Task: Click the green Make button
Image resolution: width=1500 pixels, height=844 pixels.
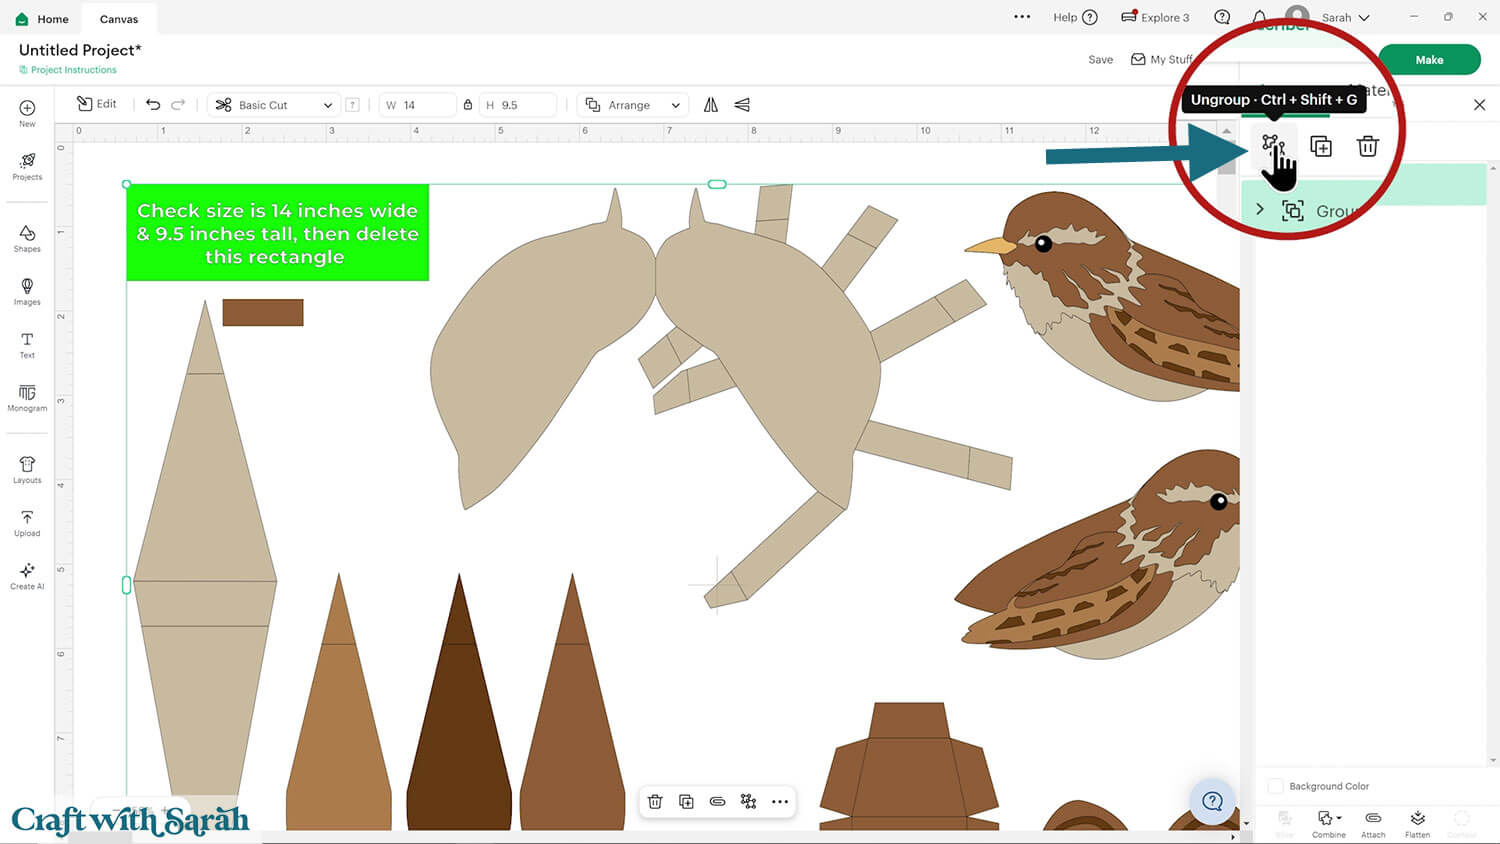Action: pos(1428,60)
